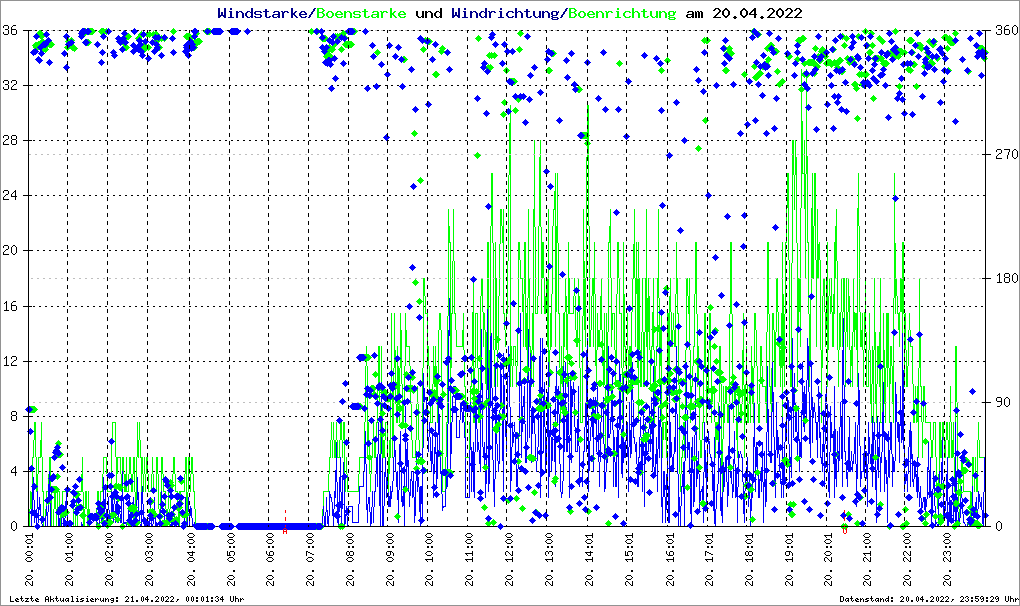
Task: Click the date '20.04.2022' in the title
Action: coord(756,13)
